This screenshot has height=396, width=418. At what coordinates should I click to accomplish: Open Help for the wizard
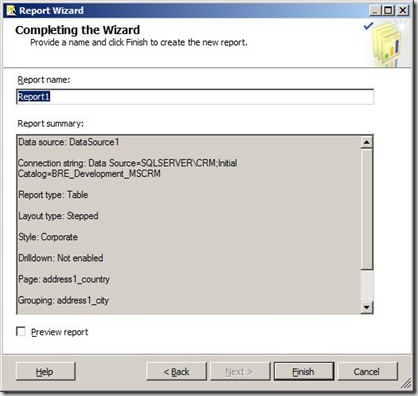pyautogui.click(x=46, y=371)
